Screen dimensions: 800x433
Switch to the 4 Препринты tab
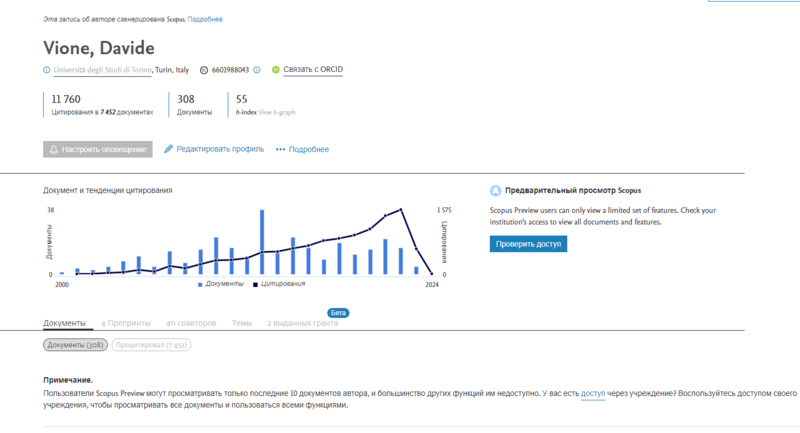(126, 323)
